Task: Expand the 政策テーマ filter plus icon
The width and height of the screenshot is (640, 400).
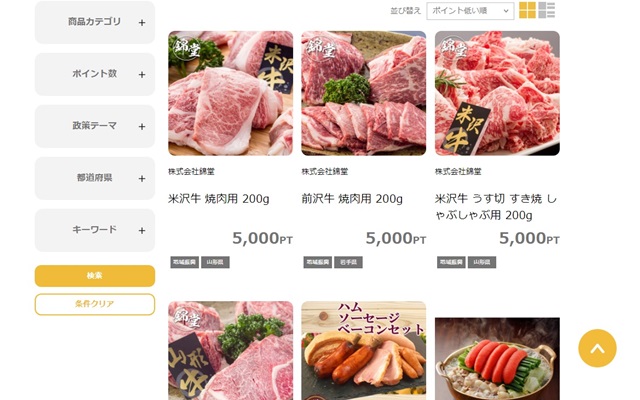Action: tap(142, 127)
